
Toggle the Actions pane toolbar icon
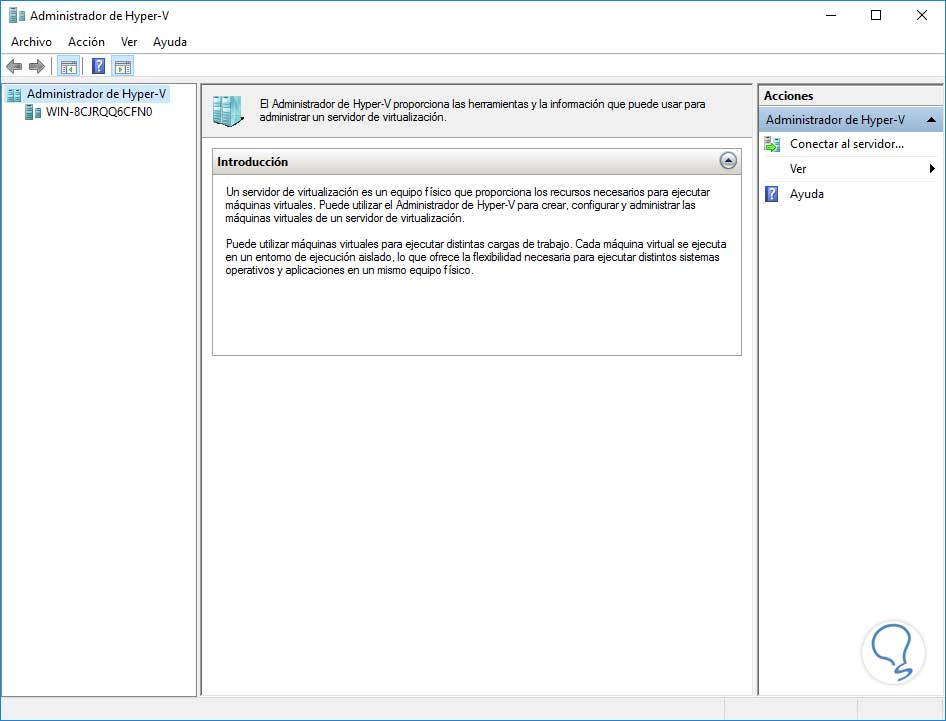click(x=122, y=66)
